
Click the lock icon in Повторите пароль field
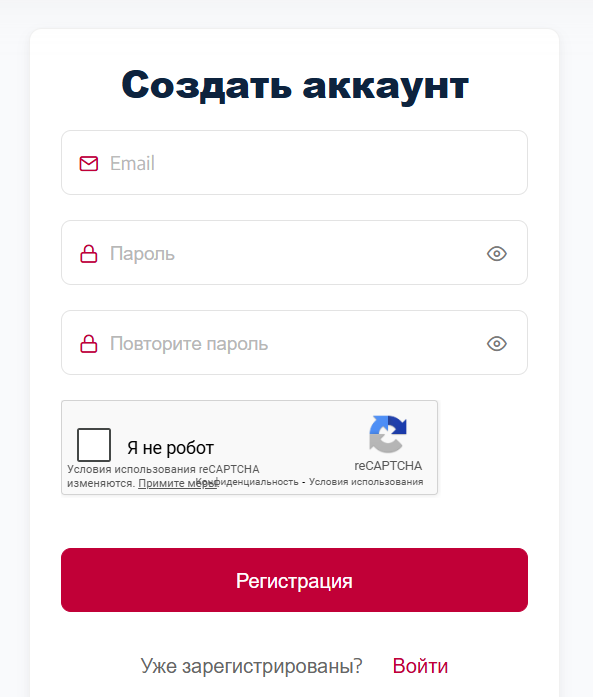[89, 344]
